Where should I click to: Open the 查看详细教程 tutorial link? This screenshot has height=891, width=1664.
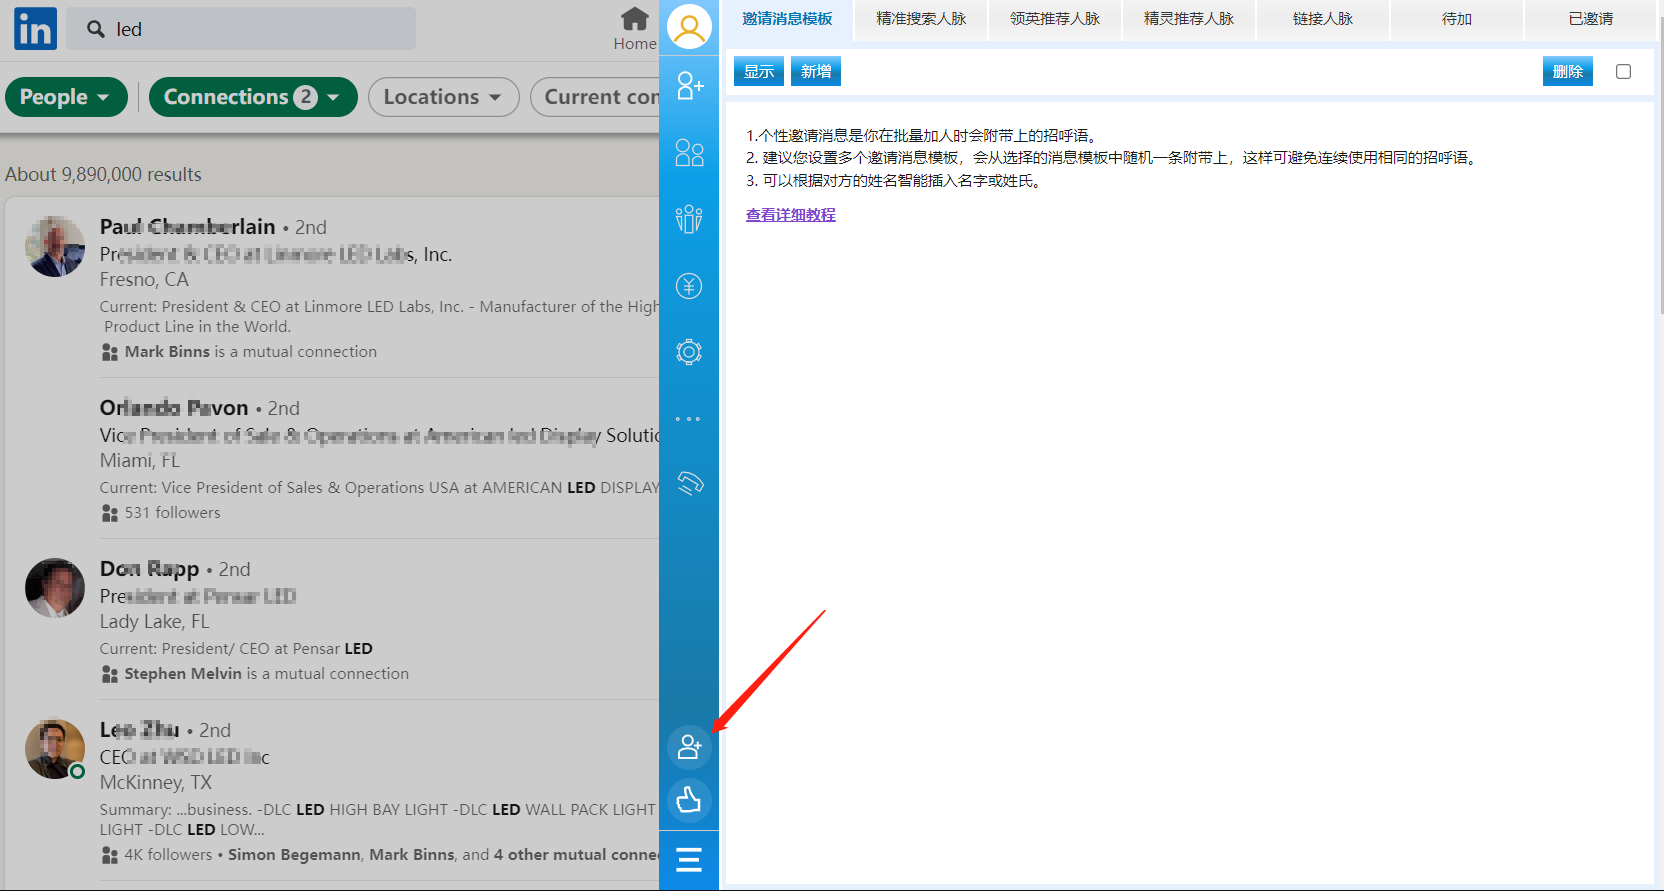(x=790, y=215)
